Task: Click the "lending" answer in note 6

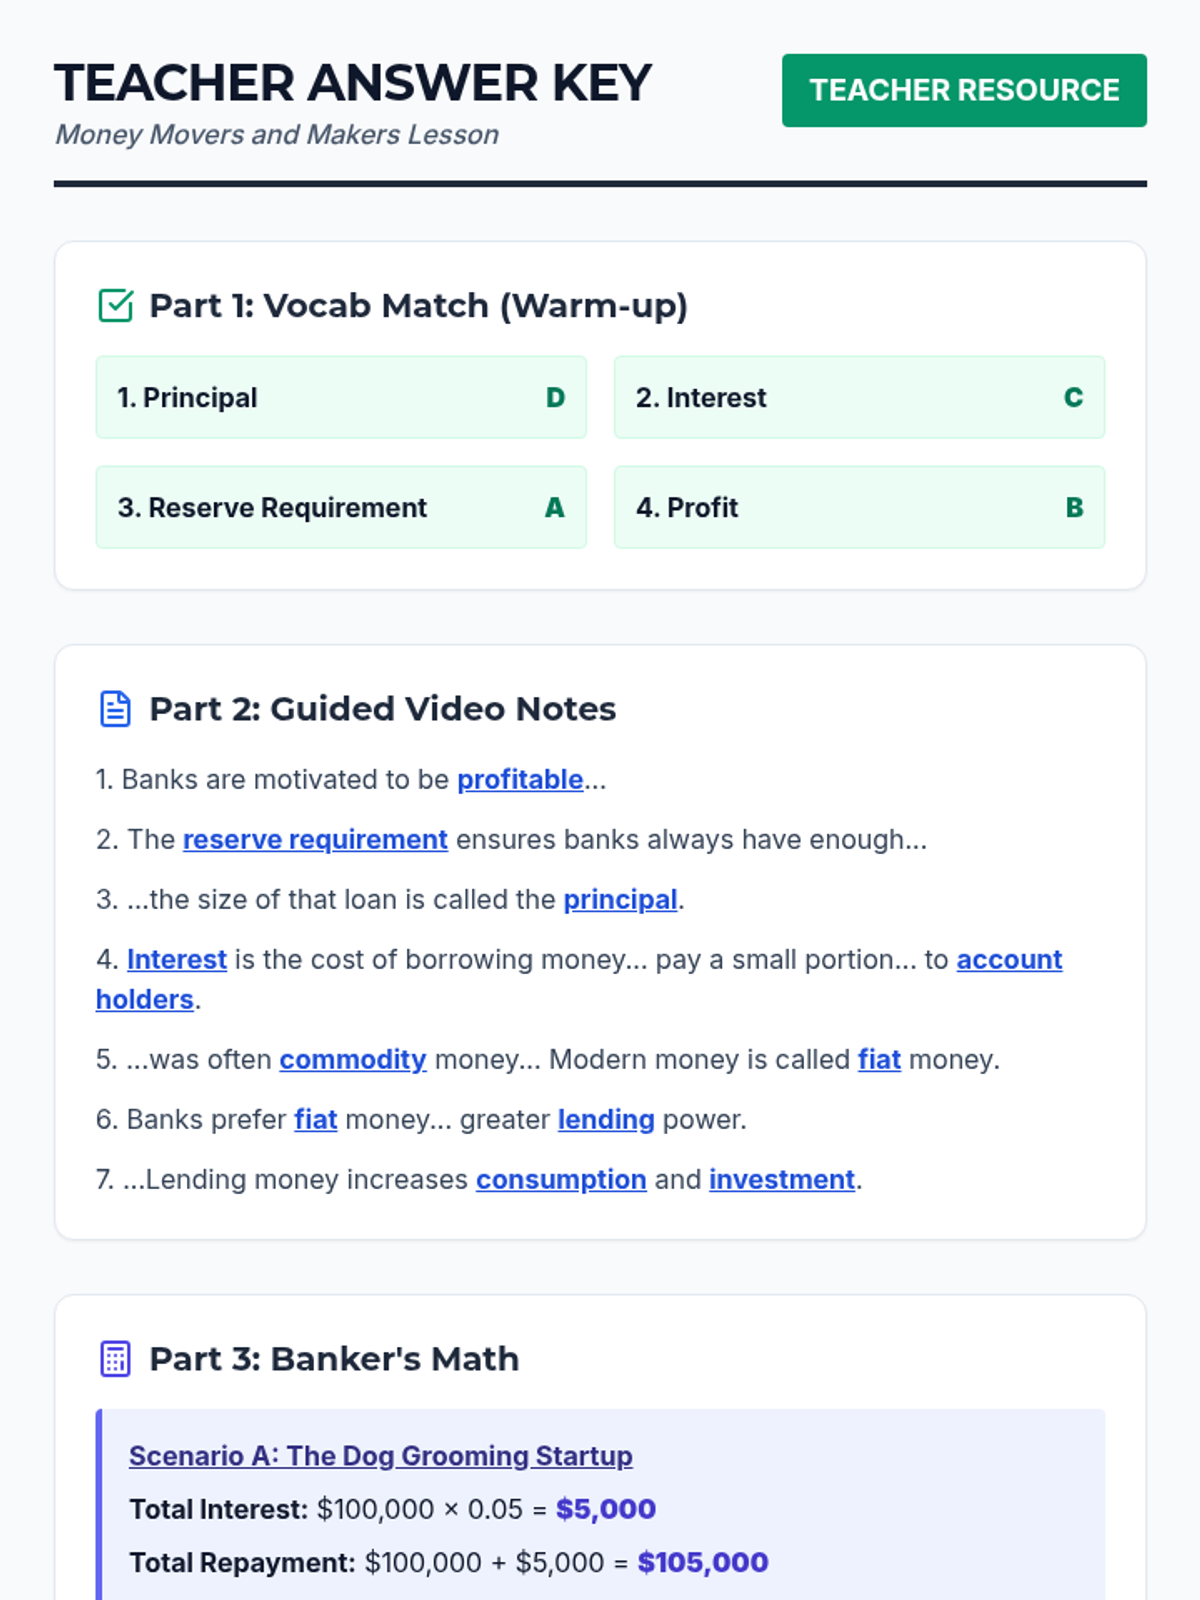Action: [606, 1120]
